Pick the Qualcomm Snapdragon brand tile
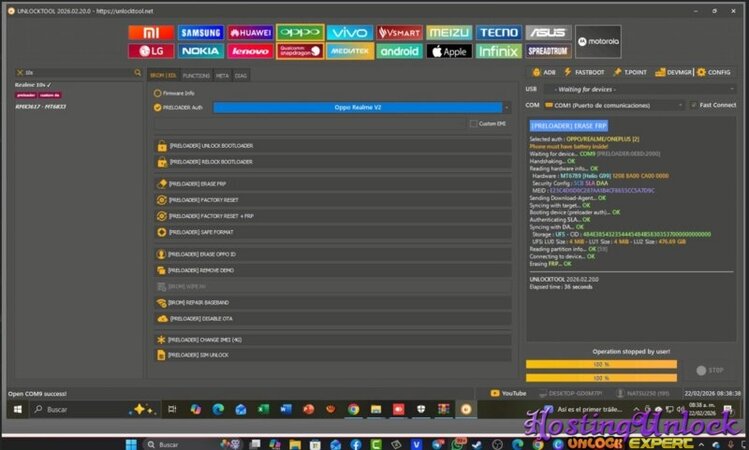Viewport: 749px width, 450px height. [x=300, y=50]
